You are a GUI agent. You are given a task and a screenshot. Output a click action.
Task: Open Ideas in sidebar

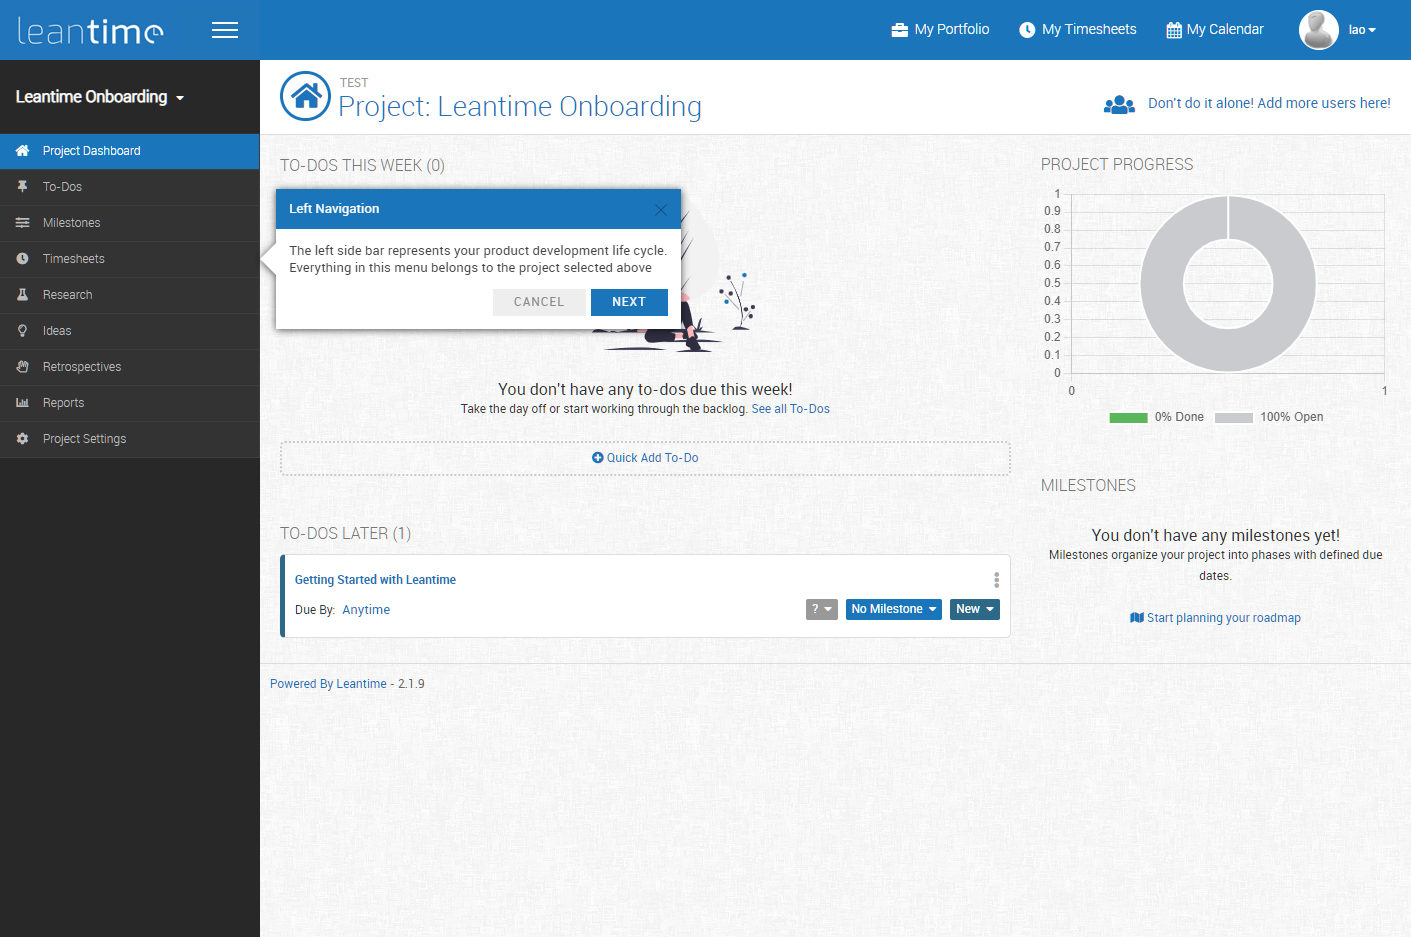click(130, 331)
